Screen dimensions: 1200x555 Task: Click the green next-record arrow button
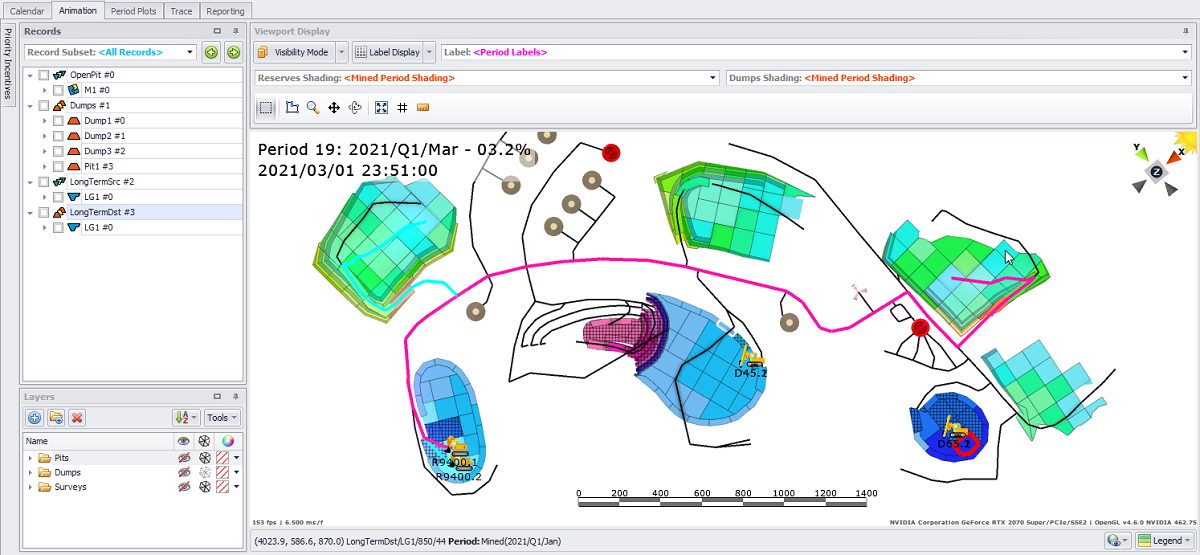233,52
